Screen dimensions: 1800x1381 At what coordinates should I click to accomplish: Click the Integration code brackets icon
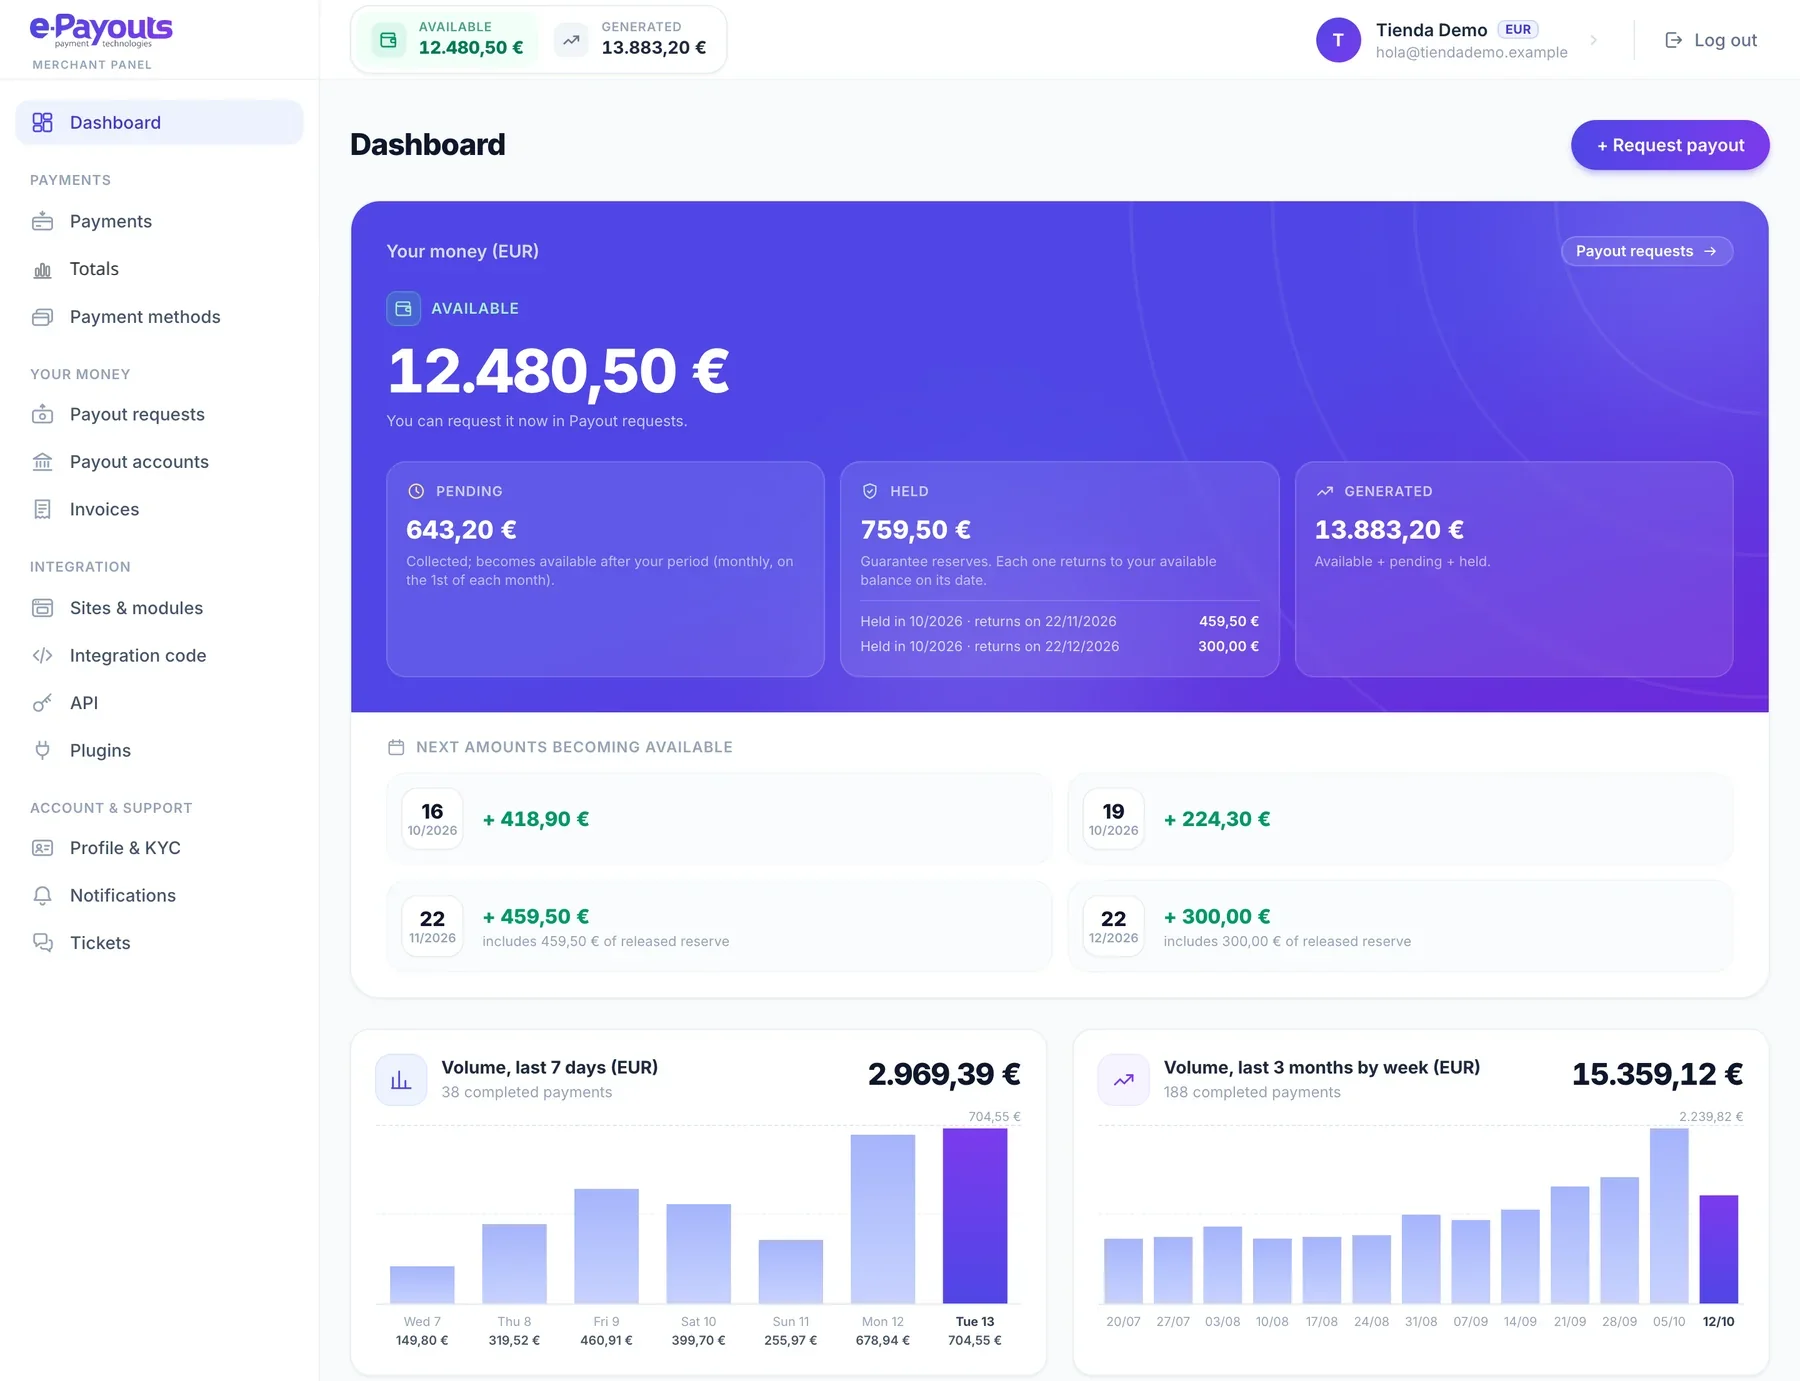point(42,656)
